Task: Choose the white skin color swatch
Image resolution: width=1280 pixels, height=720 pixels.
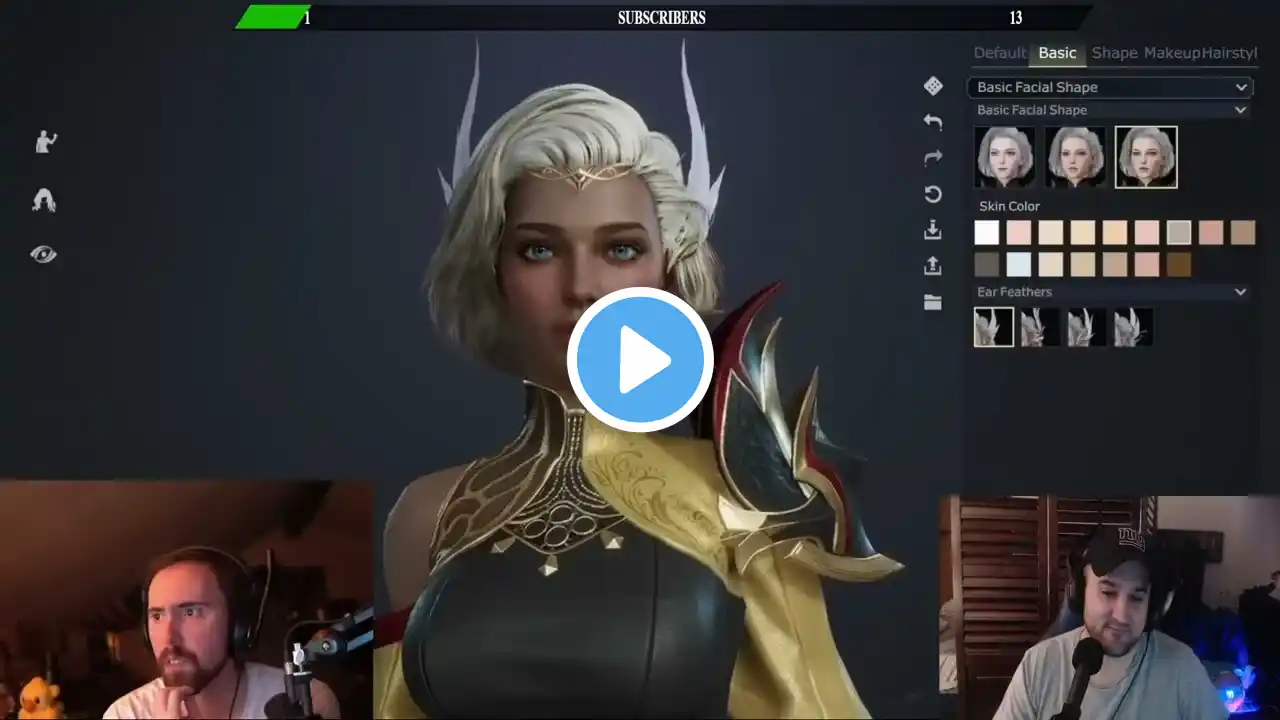Action: click(x=987, y=233)
